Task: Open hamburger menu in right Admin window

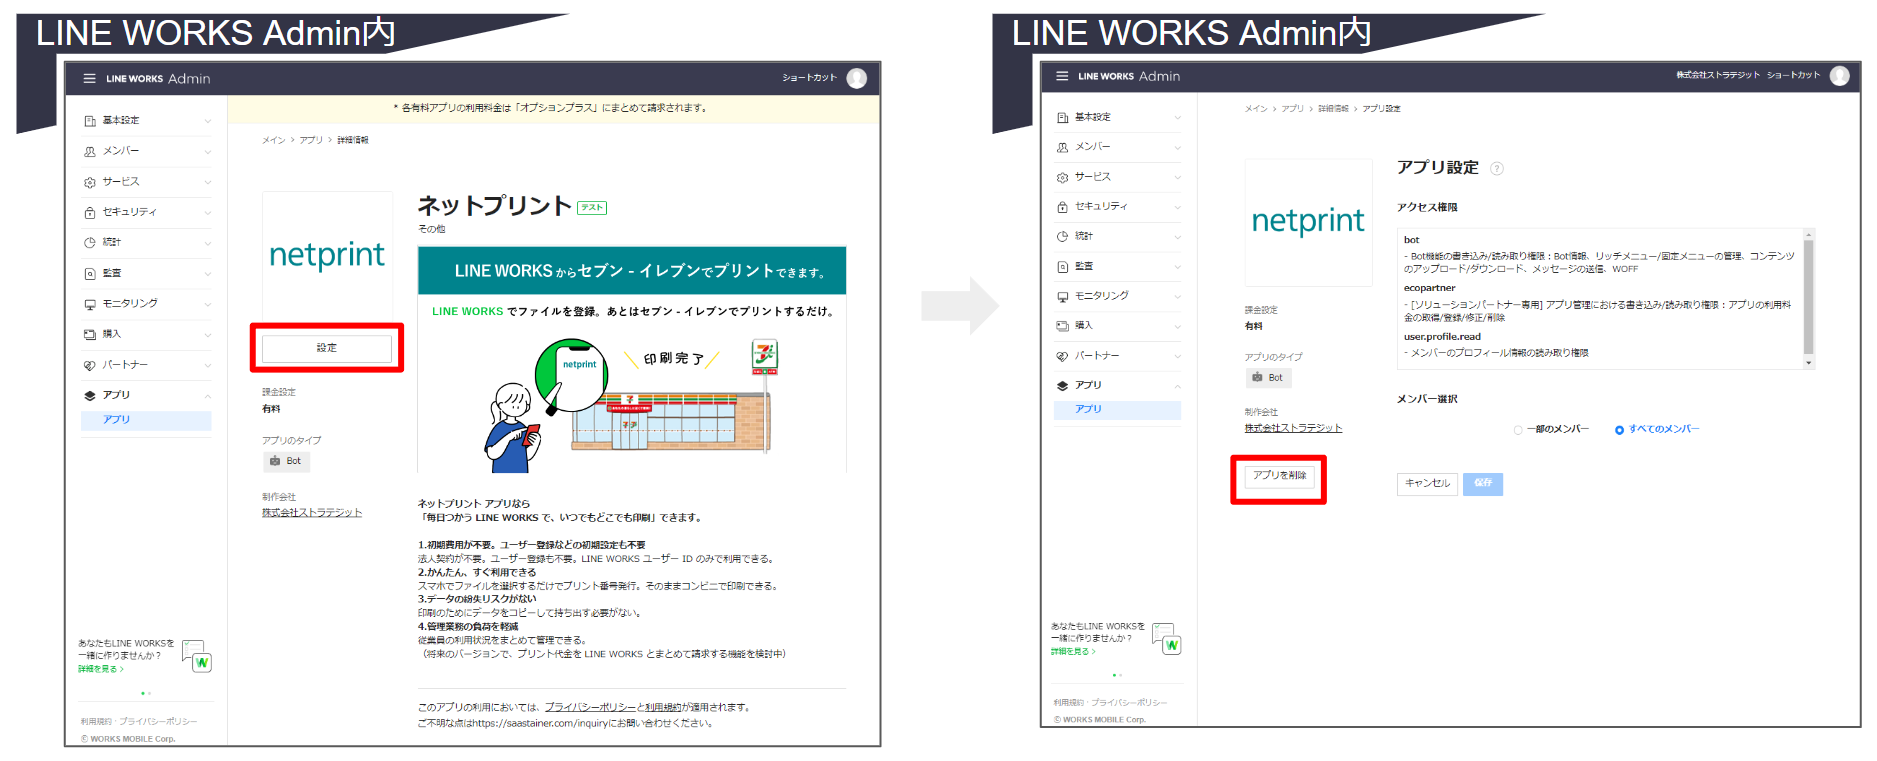Action: [1062, 76]
